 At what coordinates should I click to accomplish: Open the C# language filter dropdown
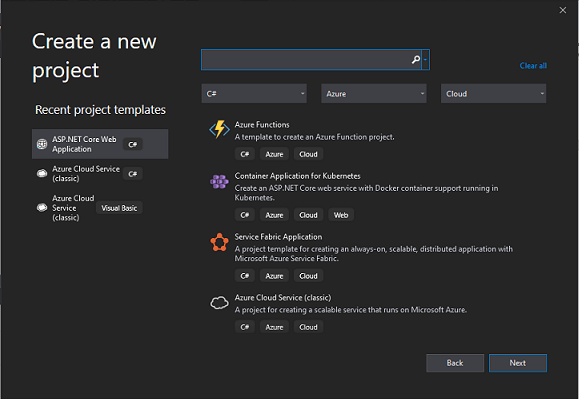(254, 94)
